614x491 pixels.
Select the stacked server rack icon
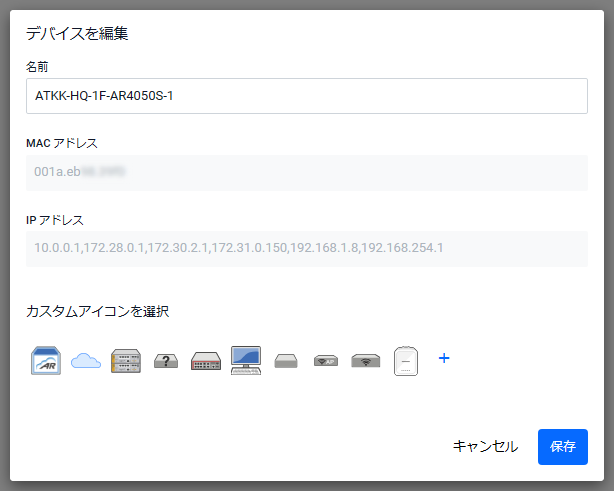tap(126, 360)
